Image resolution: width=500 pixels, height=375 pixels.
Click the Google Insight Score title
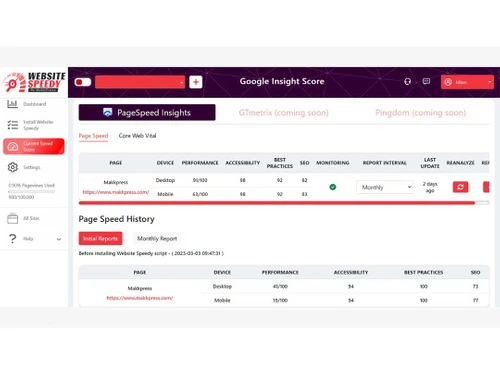282,81
